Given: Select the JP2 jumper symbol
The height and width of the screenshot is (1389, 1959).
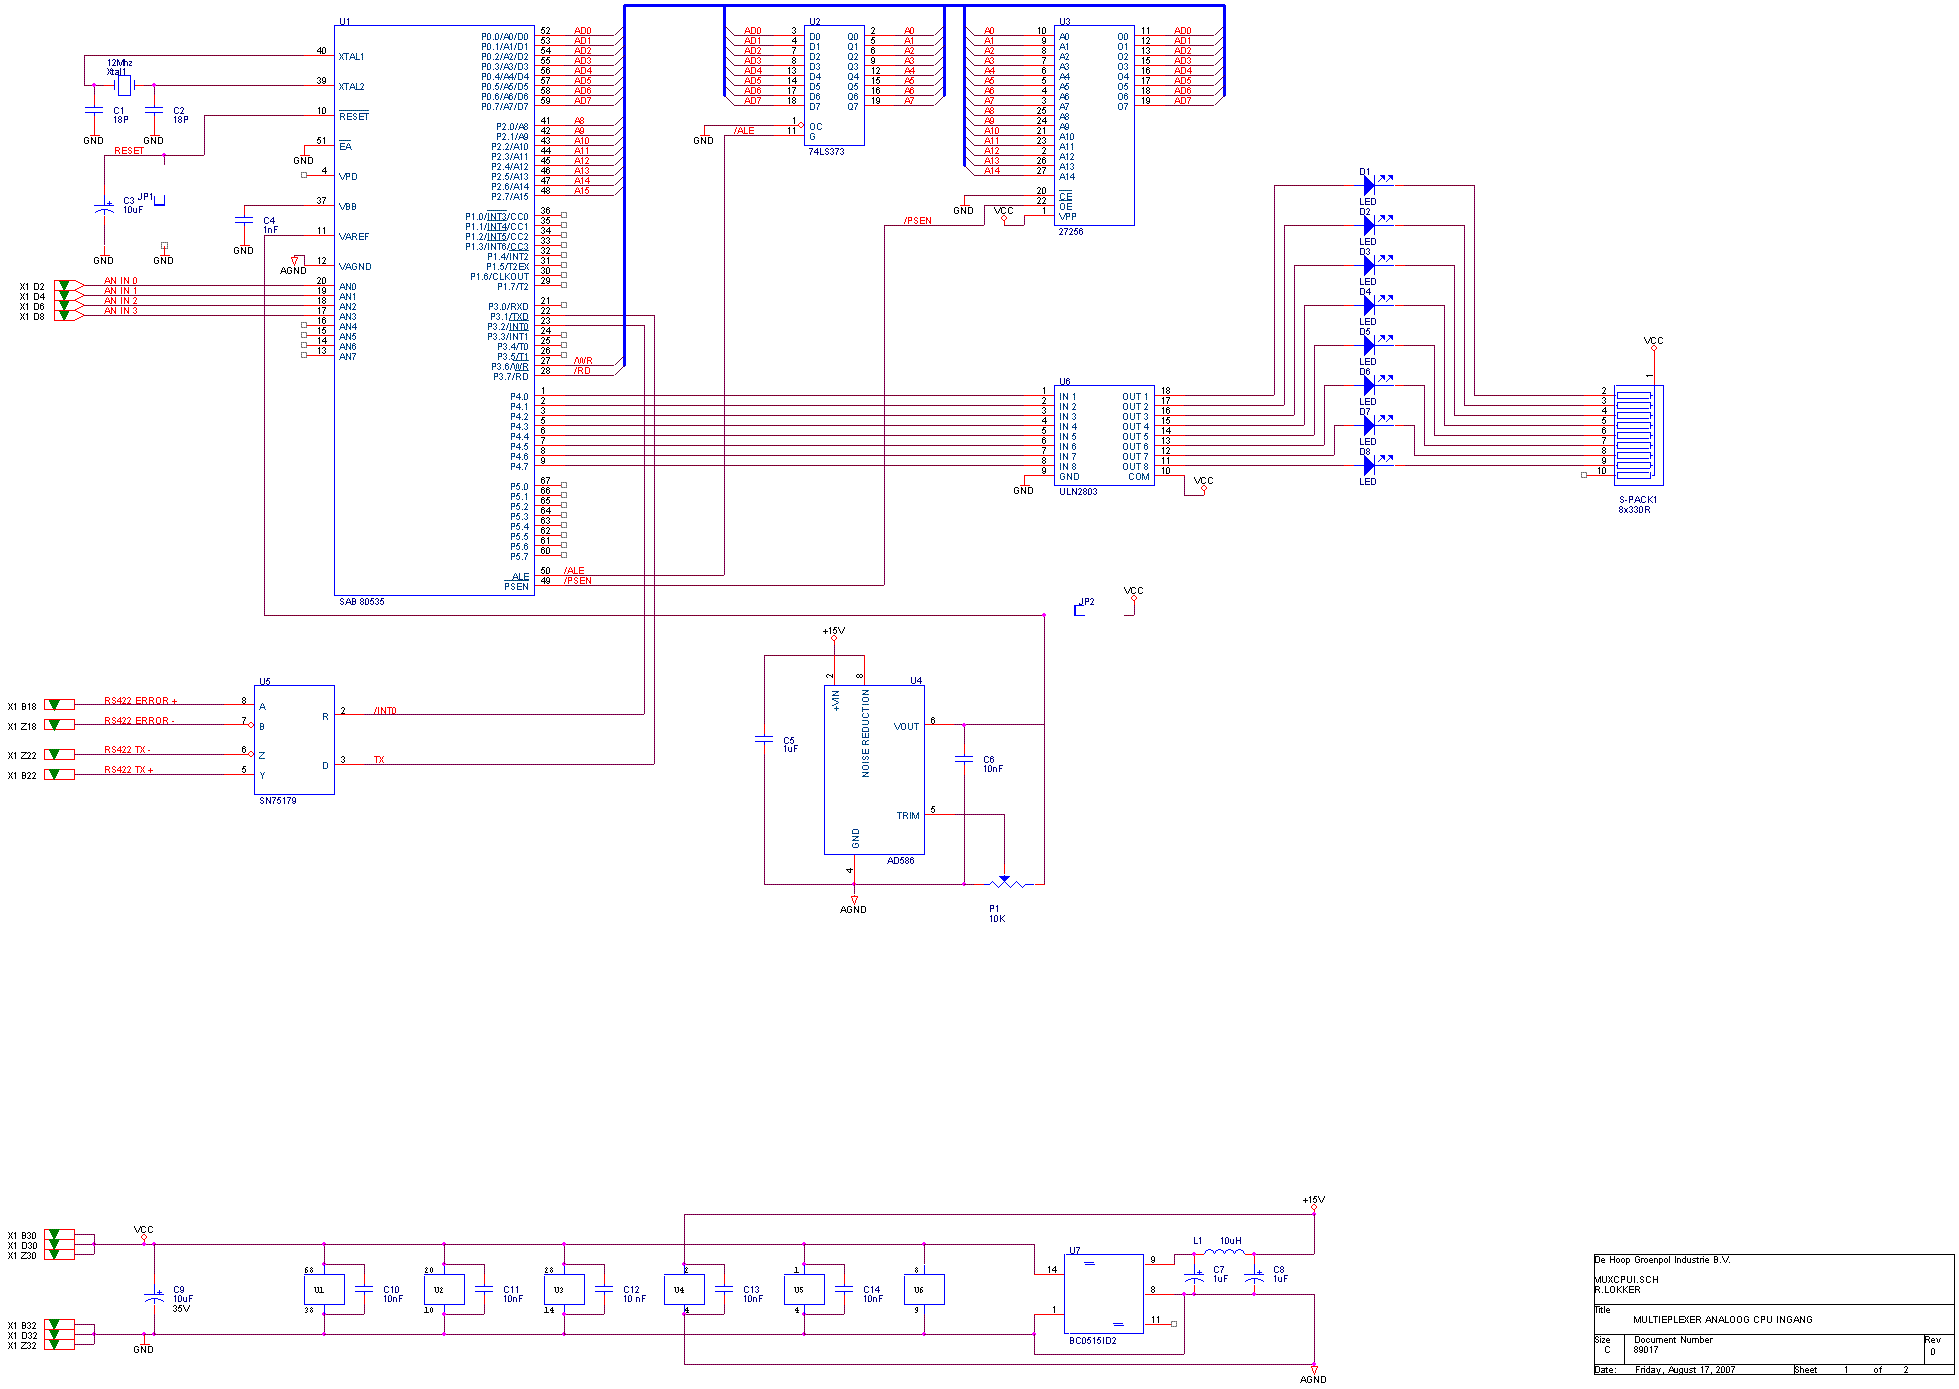Looking at the screenshot, I should [1080, 609].
